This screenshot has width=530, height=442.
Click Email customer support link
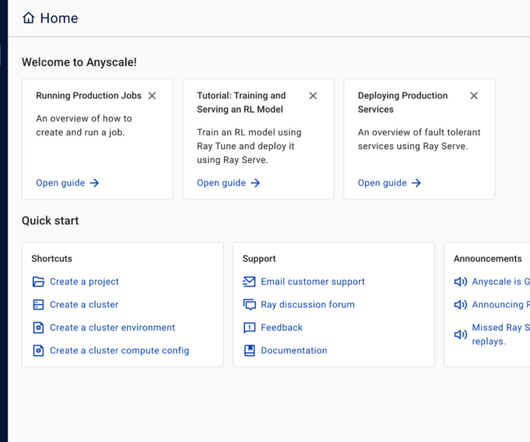pyautogui.click(x=313, y=281)
